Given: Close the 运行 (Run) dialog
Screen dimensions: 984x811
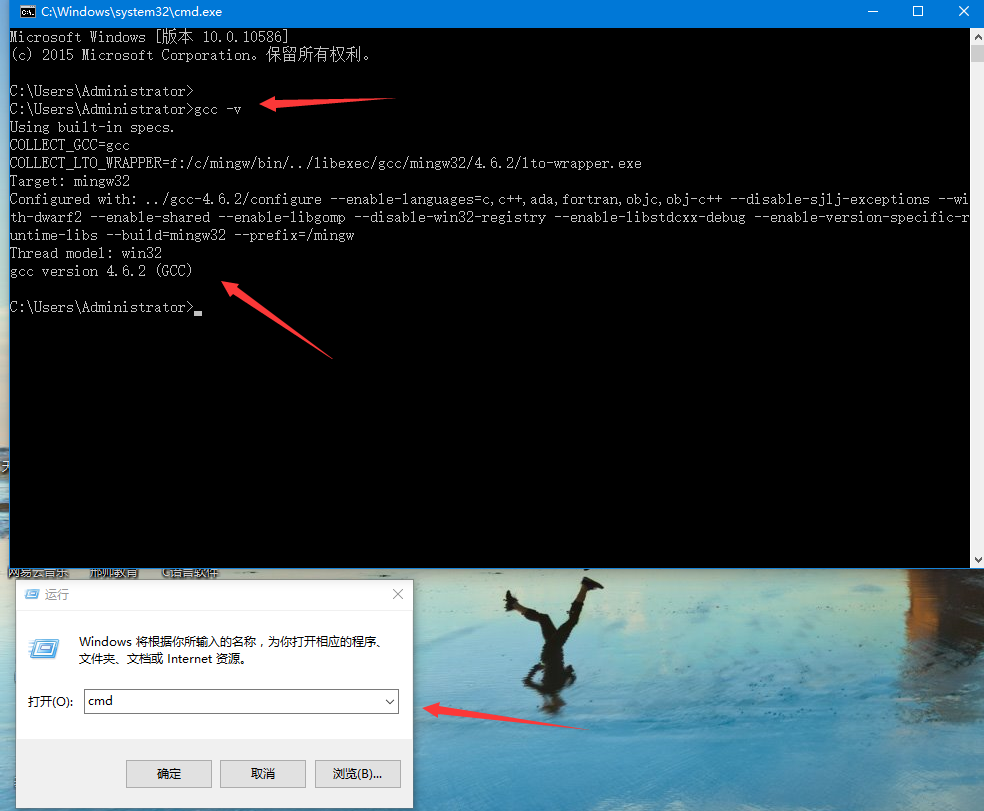Looking at the screenshot, I should pyautogui.click(x=398, y=594).
